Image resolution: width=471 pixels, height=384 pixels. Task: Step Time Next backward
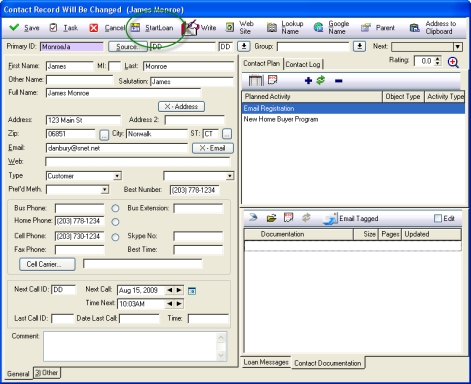[170, 303]
